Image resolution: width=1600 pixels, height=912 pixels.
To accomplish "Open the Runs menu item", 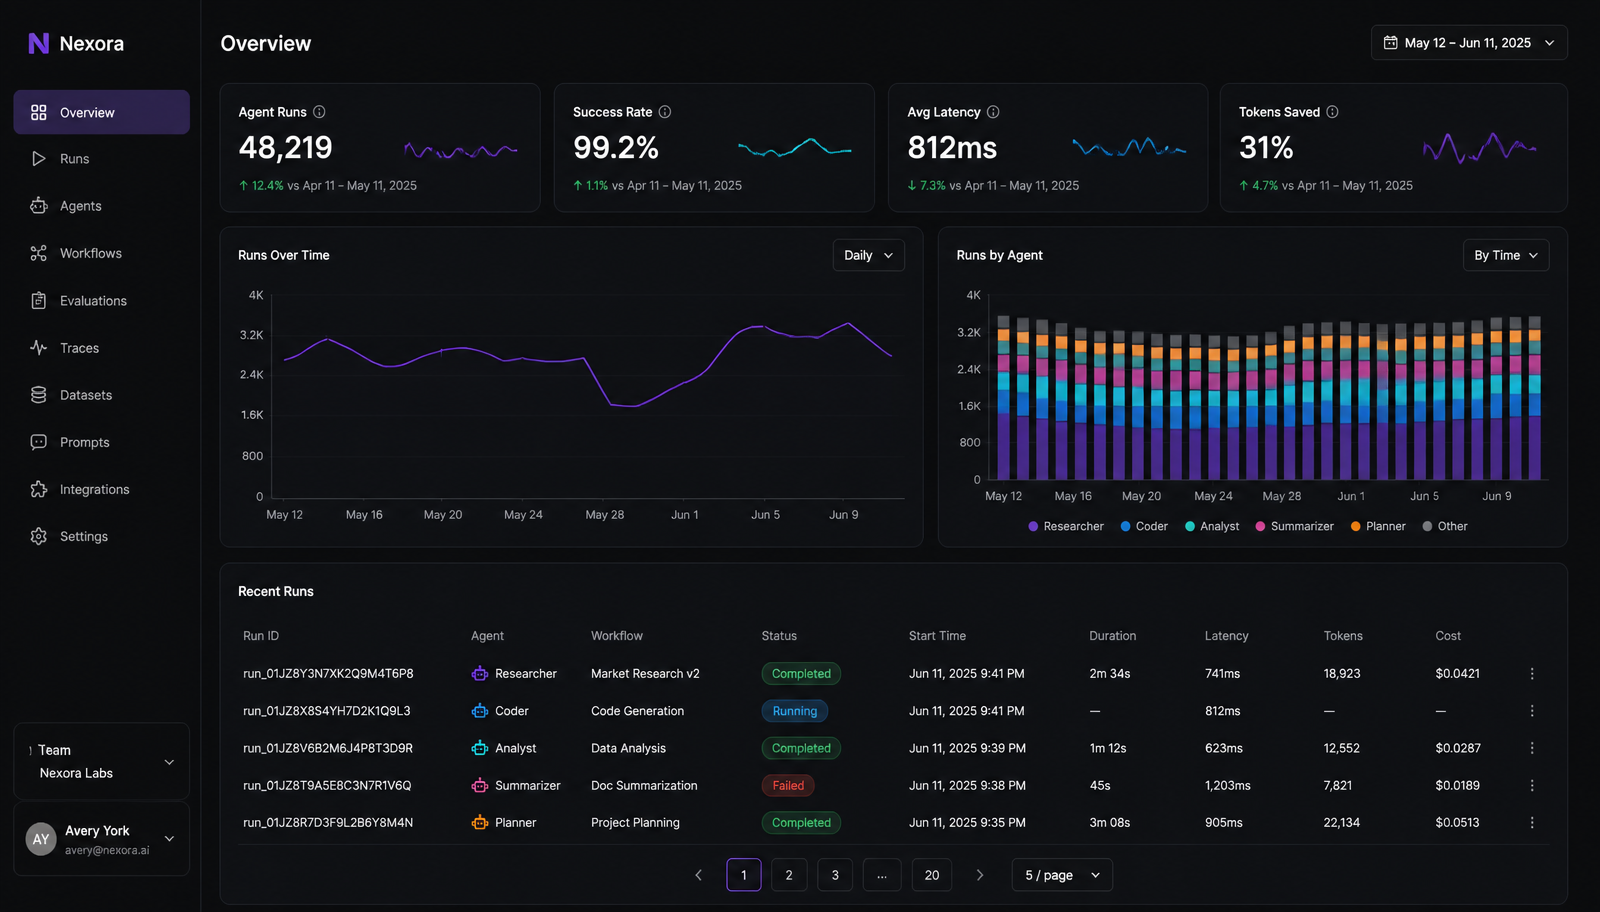I will click(102, 159).
